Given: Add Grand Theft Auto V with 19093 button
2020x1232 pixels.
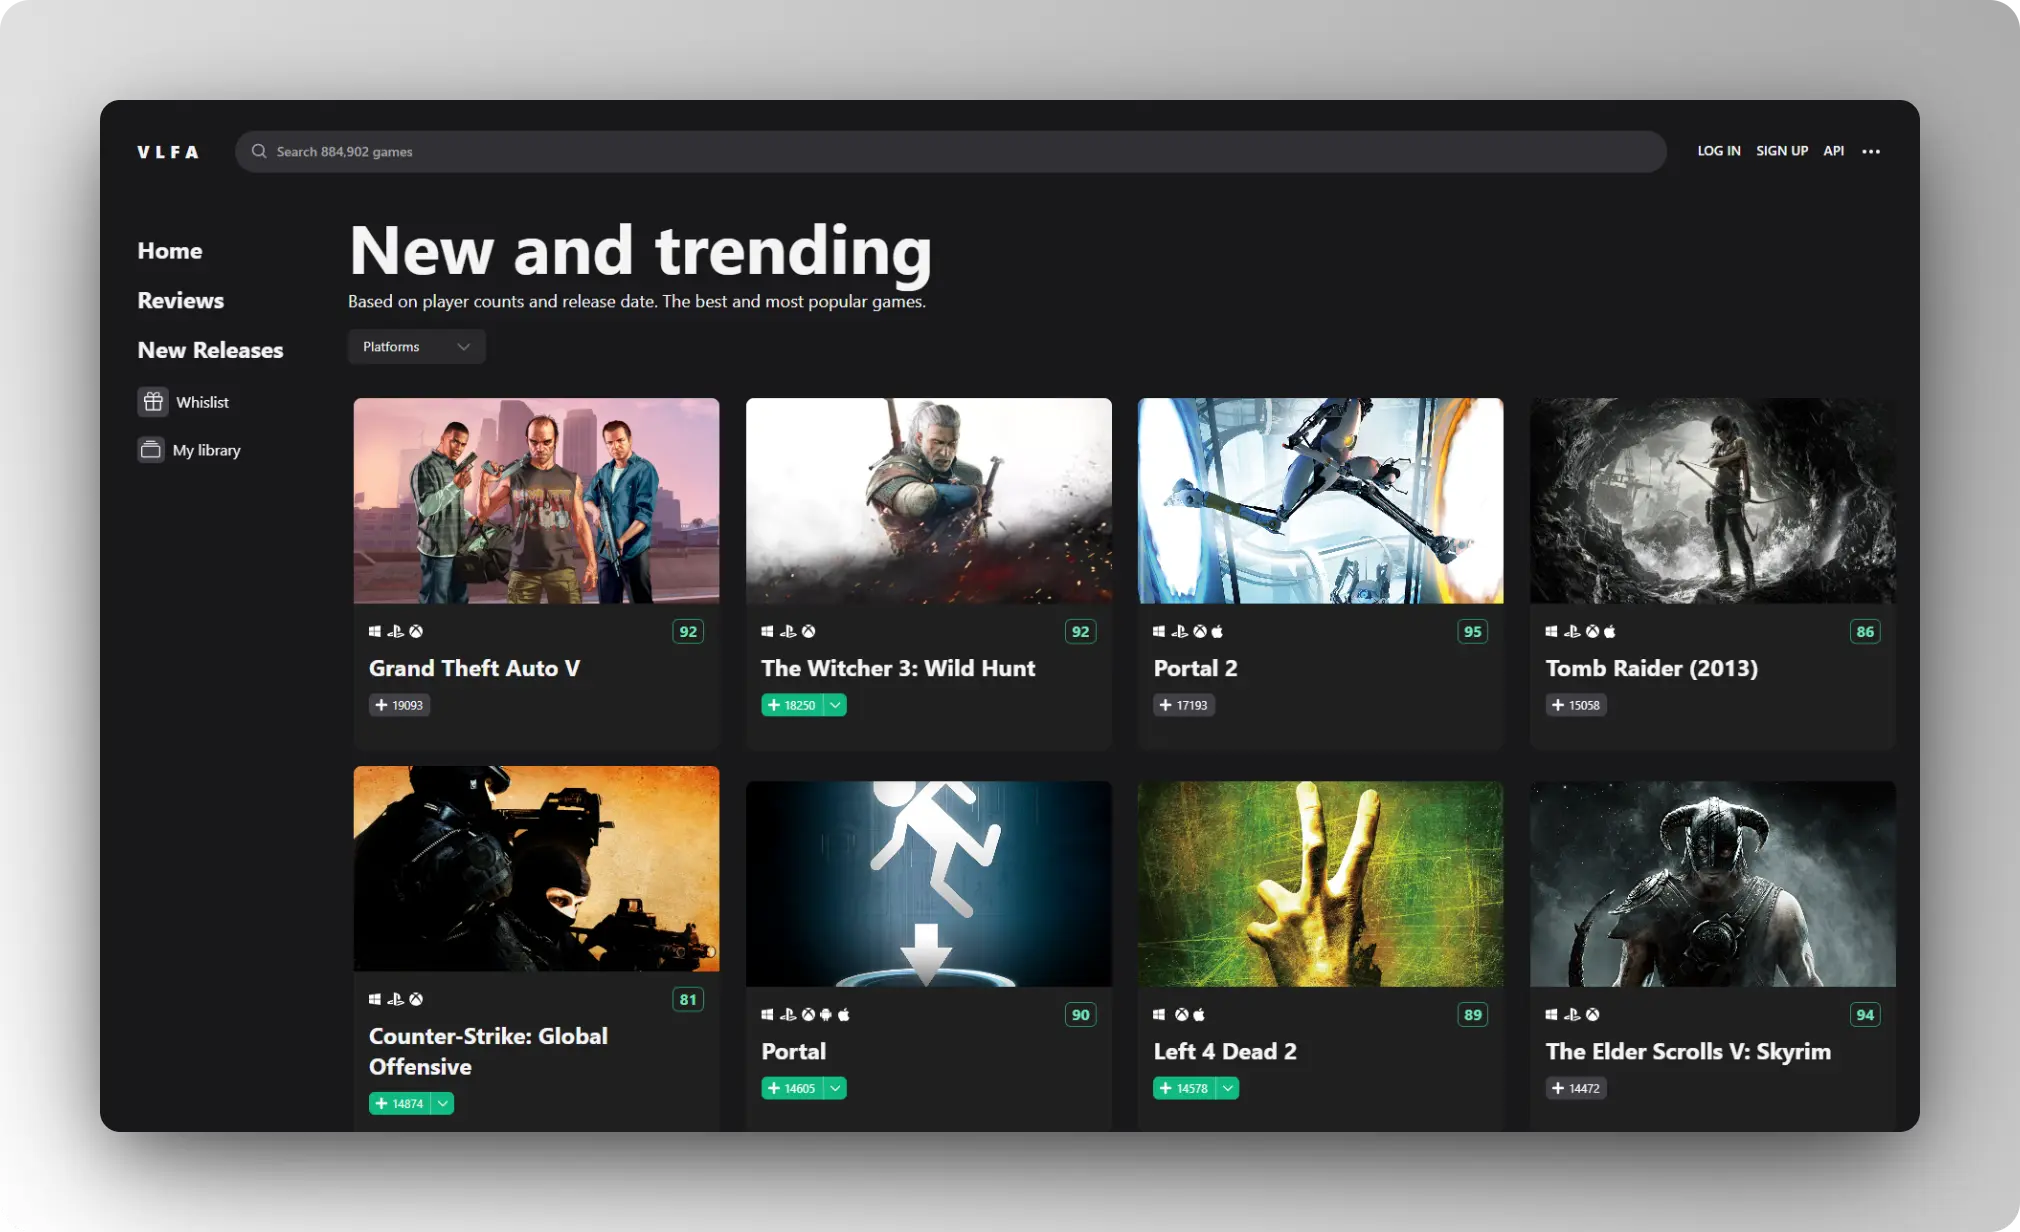Looking at the screenshot, I should pyautogui.click(x=399, y=705).
